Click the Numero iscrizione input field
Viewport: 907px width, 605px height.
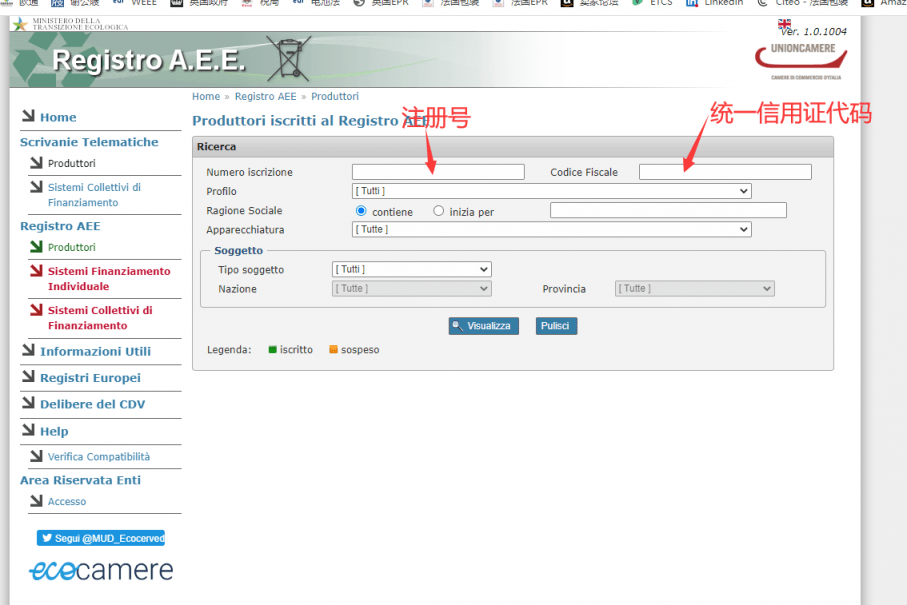438,172
